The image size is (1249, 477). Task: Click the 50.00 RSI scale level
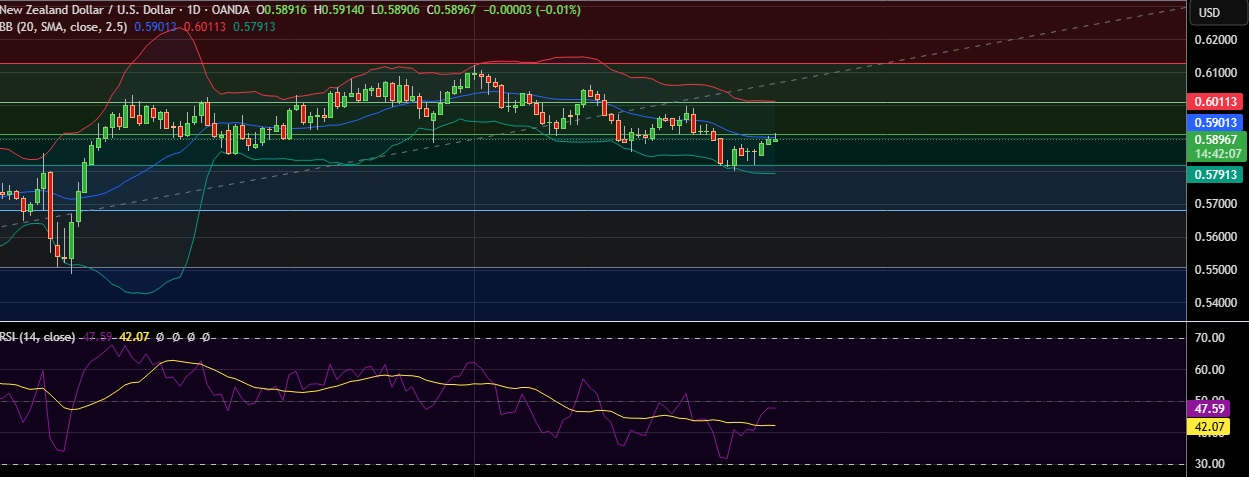1210,396
